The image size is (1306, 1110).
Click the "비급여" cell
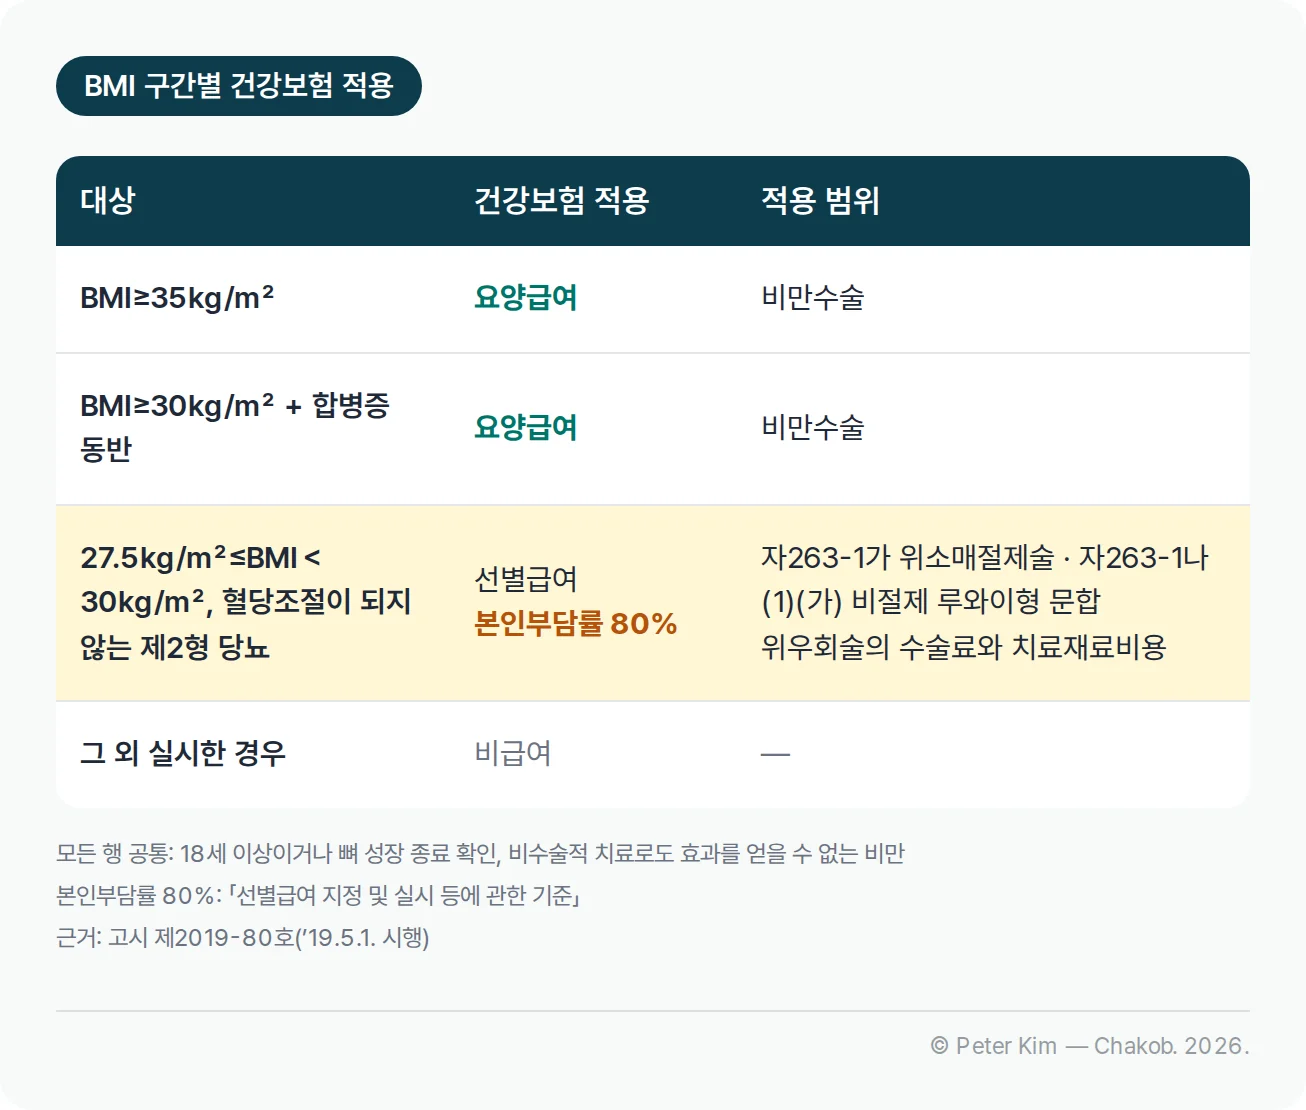pyautogui.click(x=513, y=753)
